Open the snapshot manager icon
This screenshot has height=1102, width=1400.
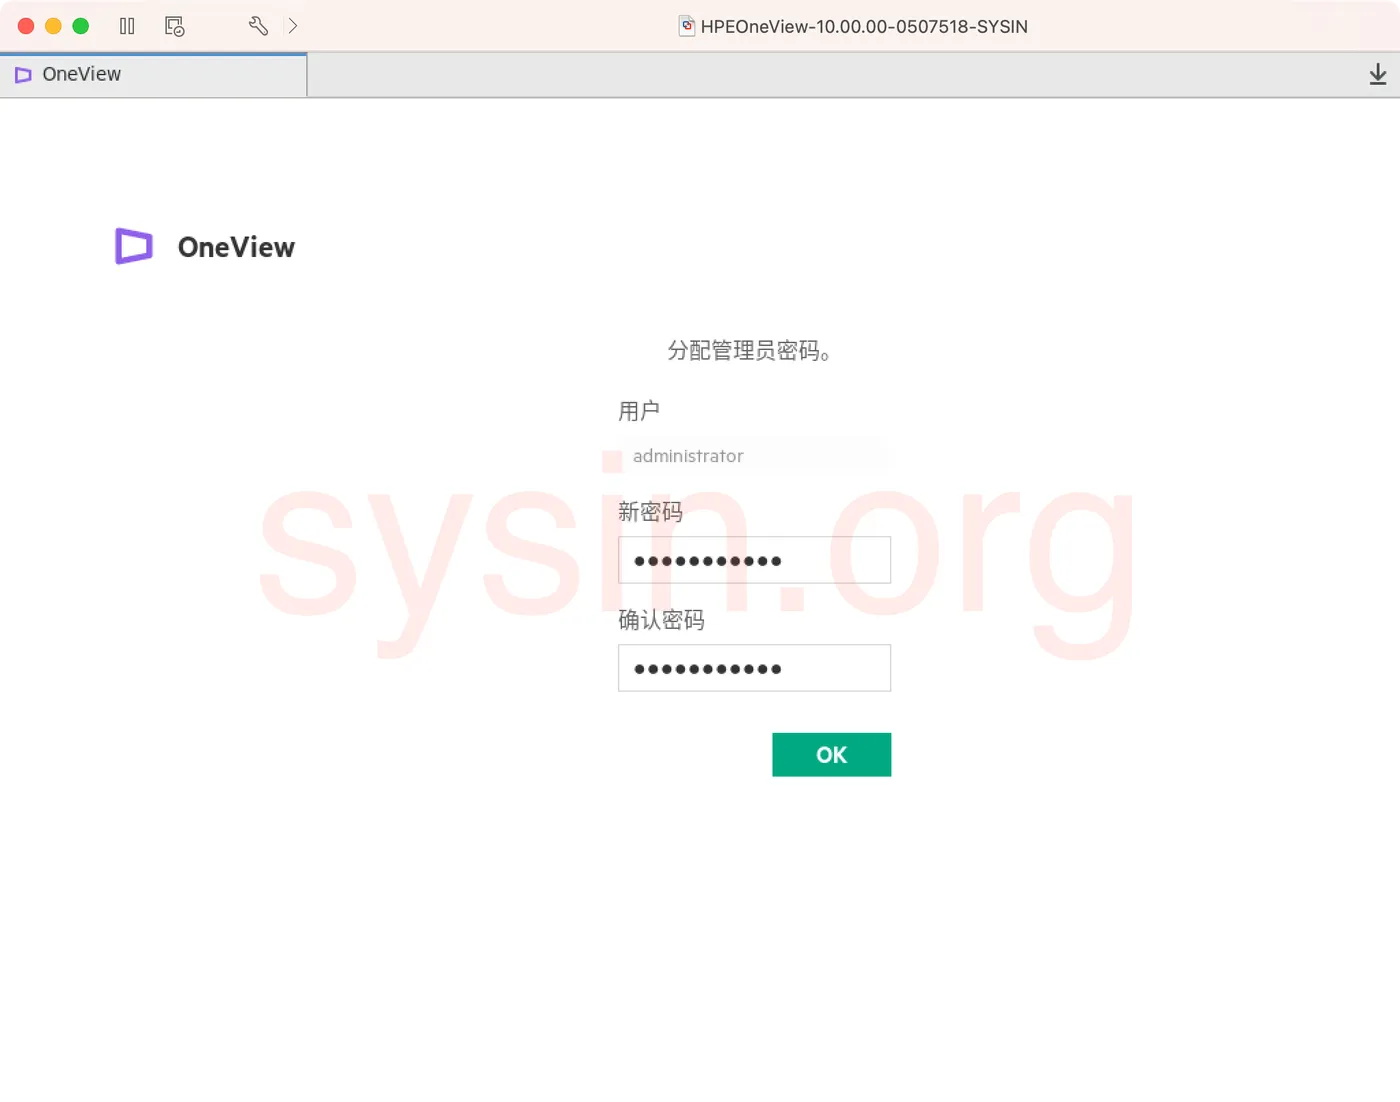tap(175, 26)
